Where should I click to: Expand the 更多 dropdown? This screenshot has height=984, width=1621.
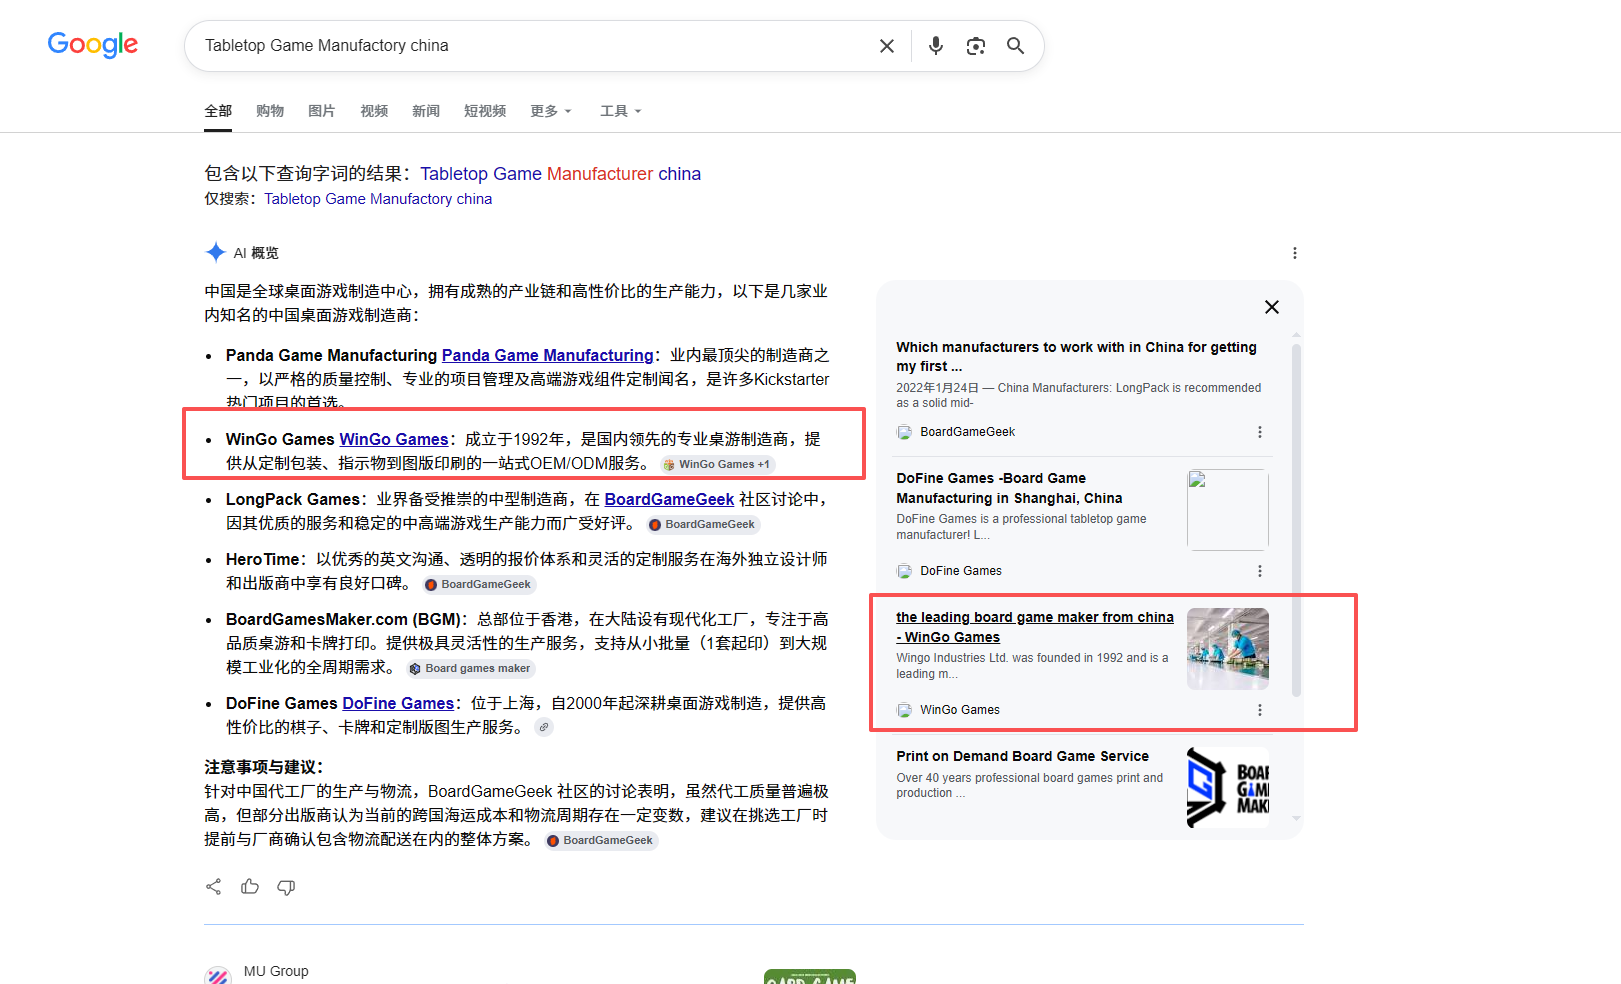tap(551, 111)
